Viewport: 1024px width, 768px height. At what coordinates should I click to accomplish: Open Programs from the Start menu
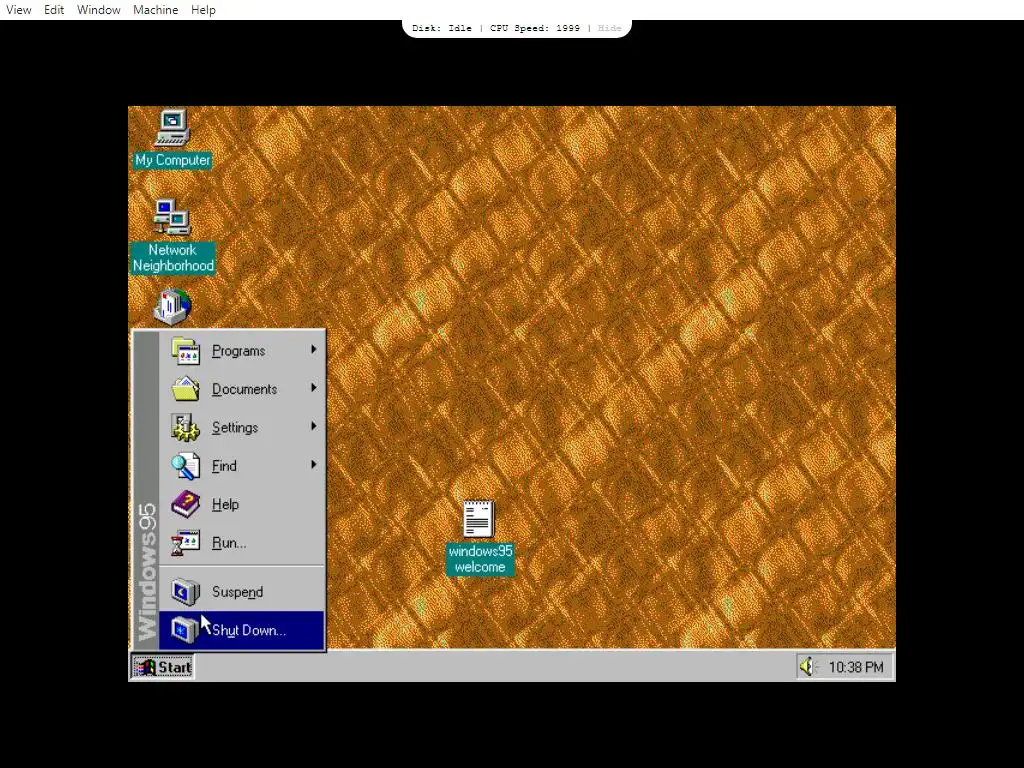tap(242, 351)
